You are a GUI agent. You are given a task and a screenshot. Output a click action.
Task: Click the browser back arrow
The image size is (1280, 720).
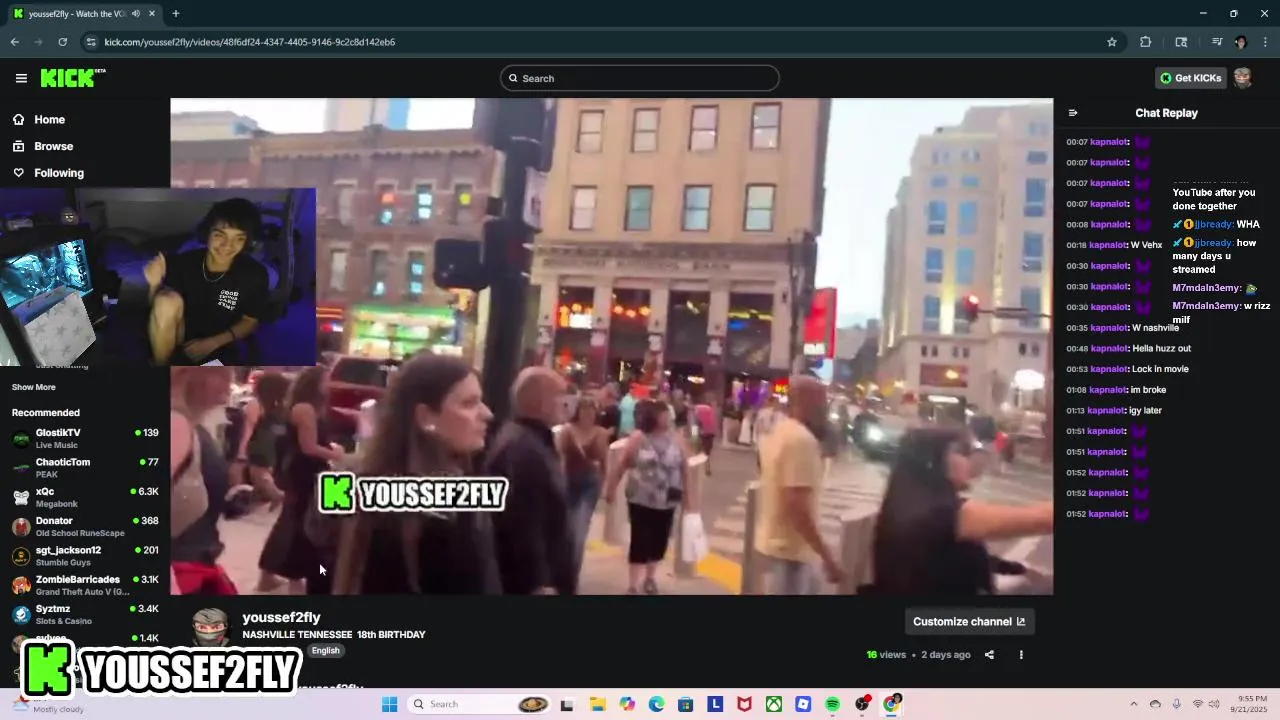(14, 42)
